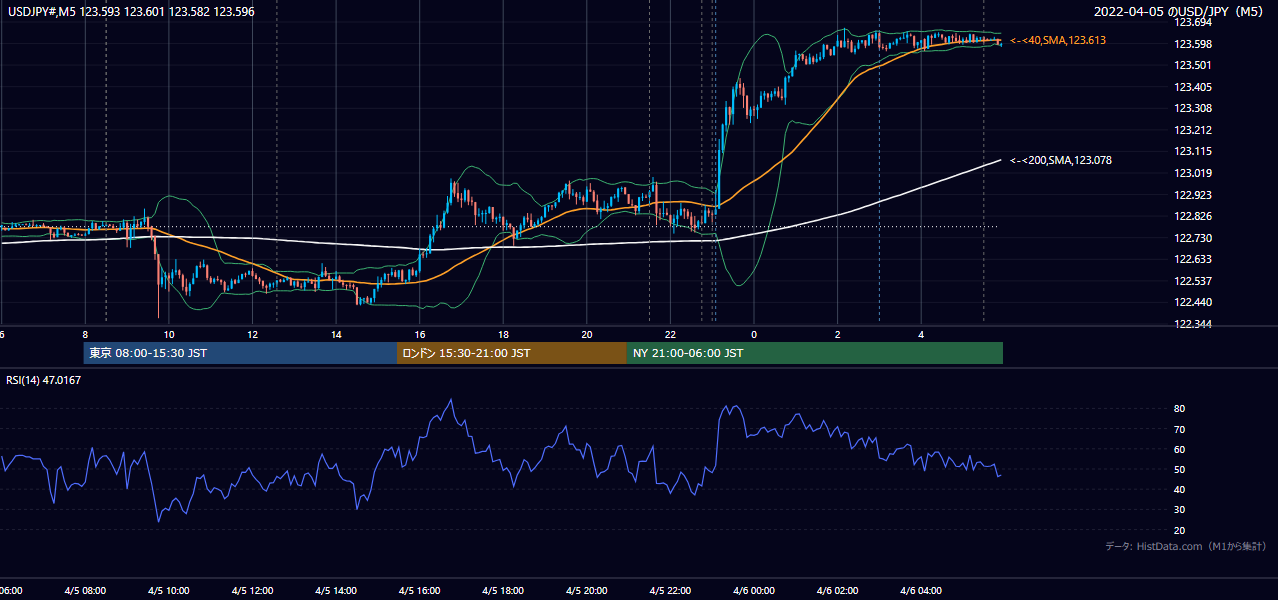Click RSI axis level 60

click(x=1179, y=449)
